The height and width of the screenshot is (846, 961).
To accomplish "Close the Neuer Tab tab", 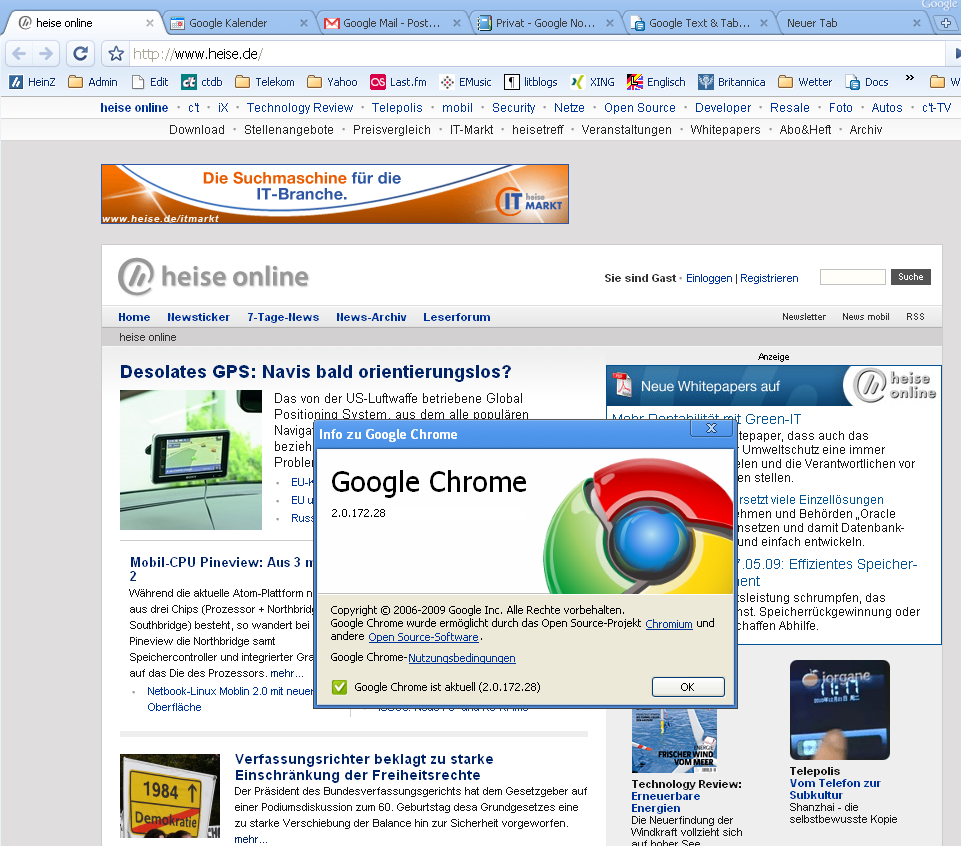I will pyautogui.click(x=916, y=23).
